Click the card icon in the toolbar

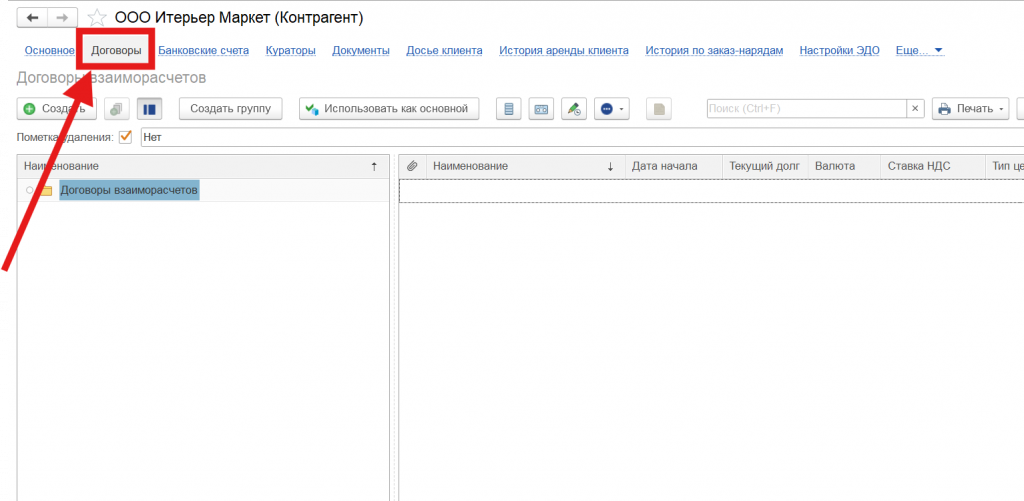(541, 109)
